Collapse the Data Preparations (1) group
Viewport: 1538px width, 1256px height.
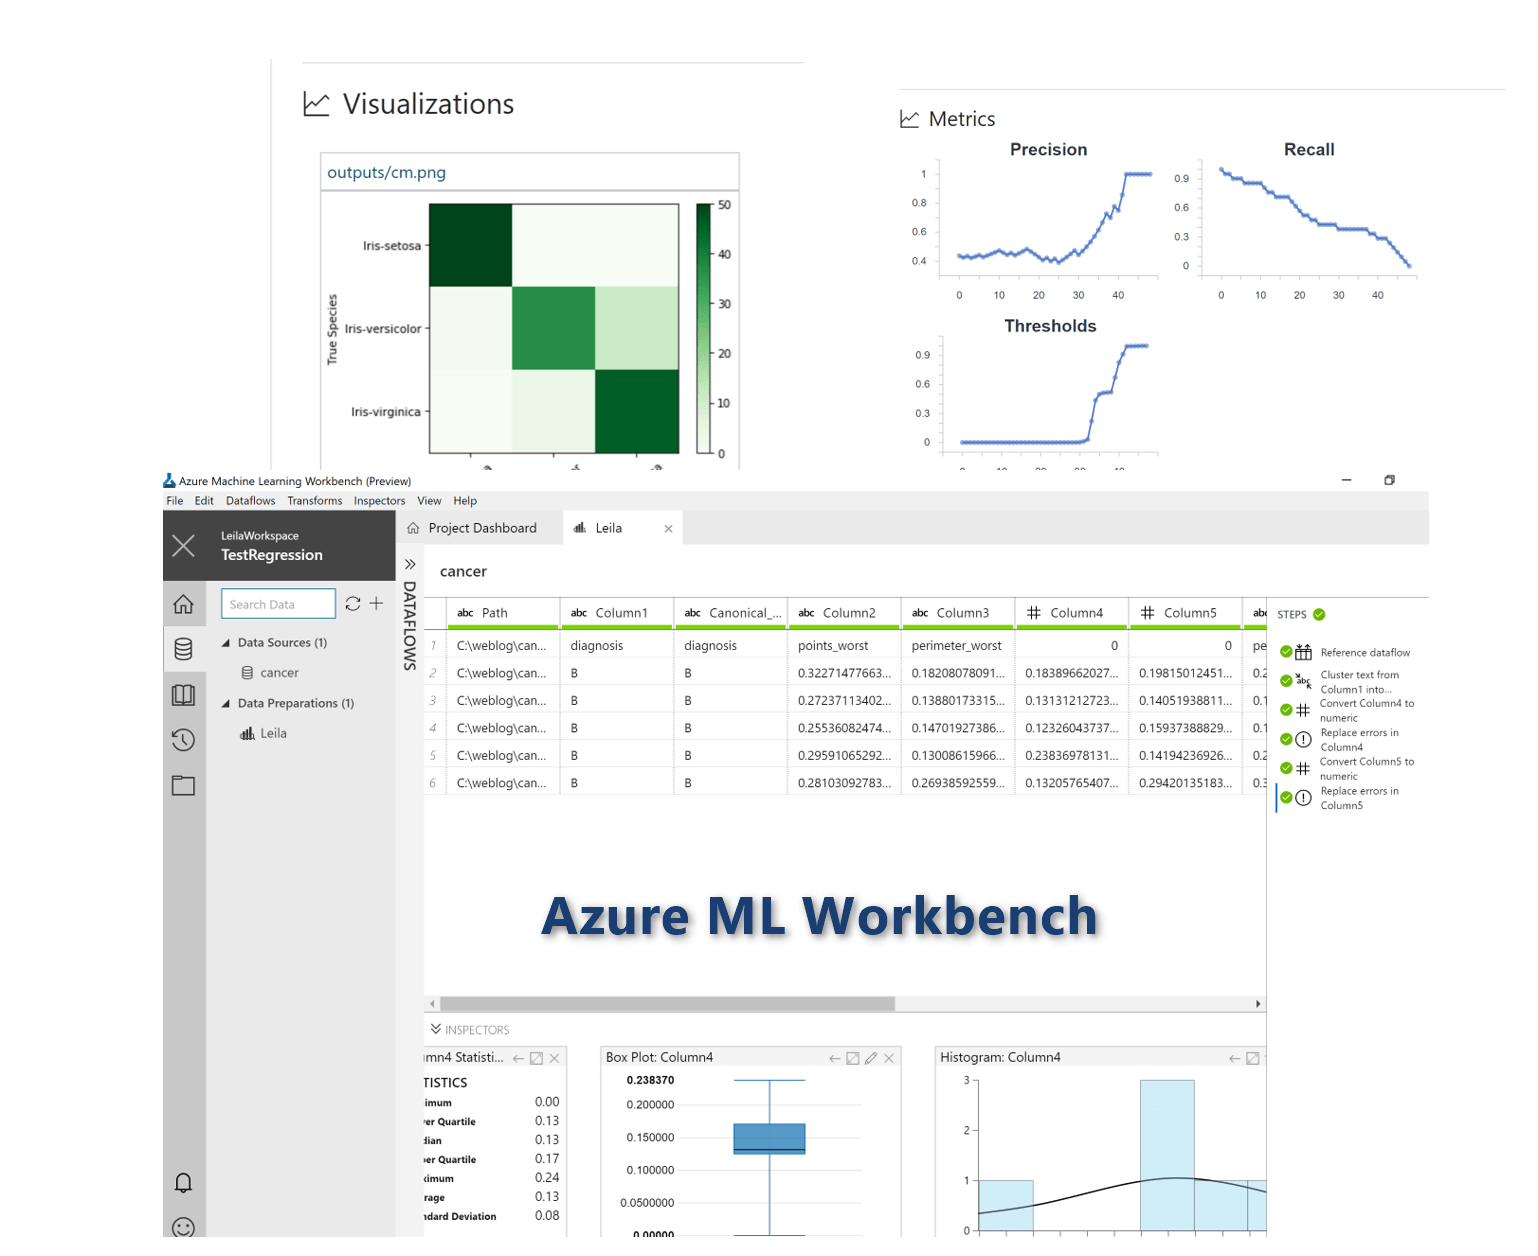click(226, 703)
